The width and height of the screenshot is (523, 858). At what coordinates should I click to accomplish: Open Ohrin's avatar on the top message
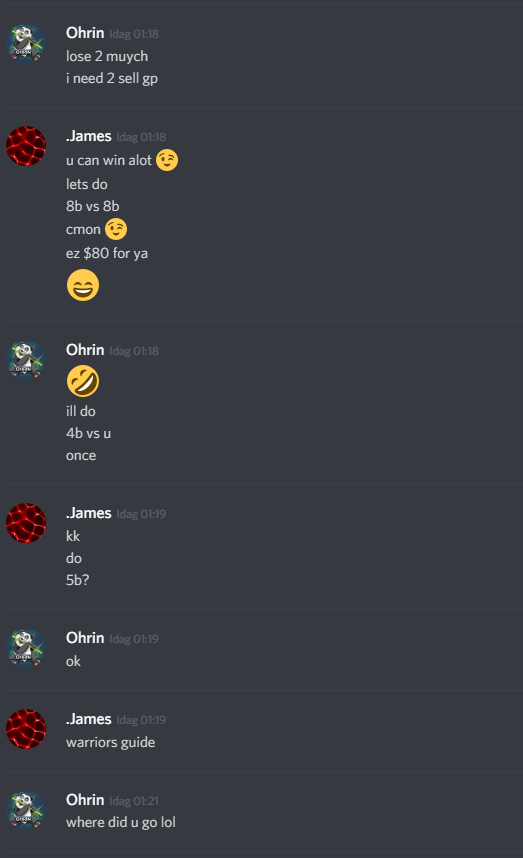[x=26, y=43]
